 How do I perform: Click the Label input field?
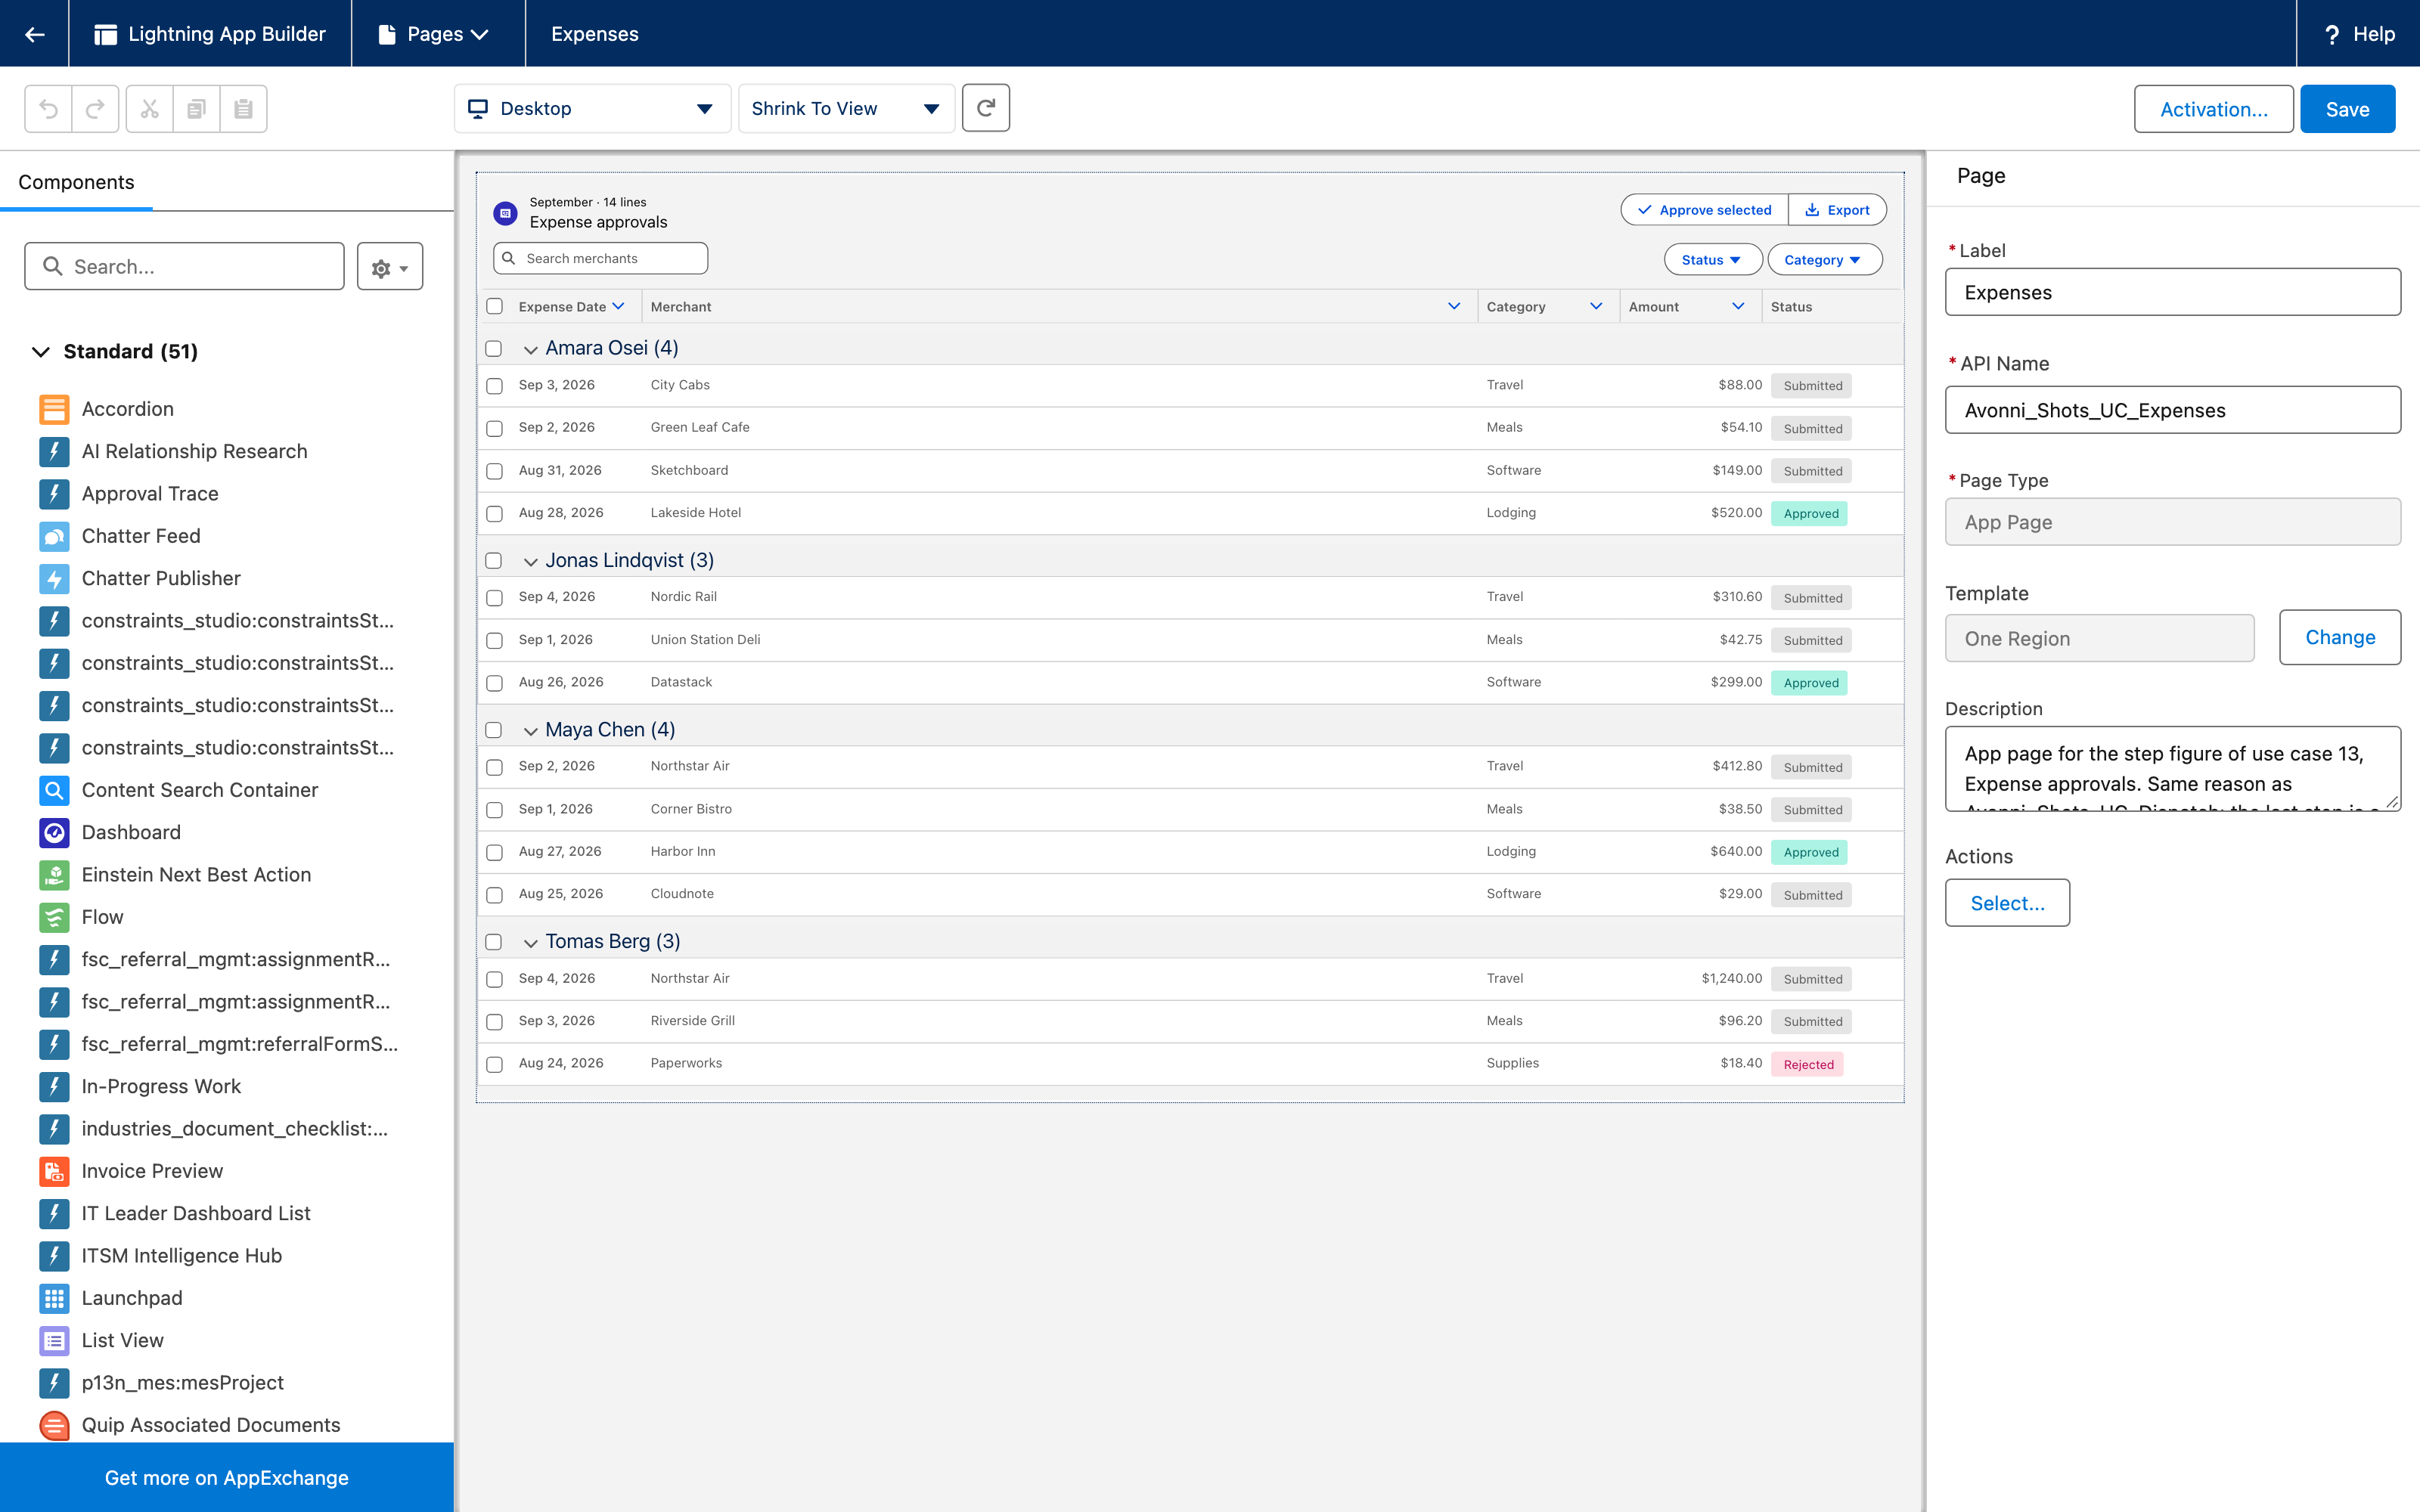2172,292
